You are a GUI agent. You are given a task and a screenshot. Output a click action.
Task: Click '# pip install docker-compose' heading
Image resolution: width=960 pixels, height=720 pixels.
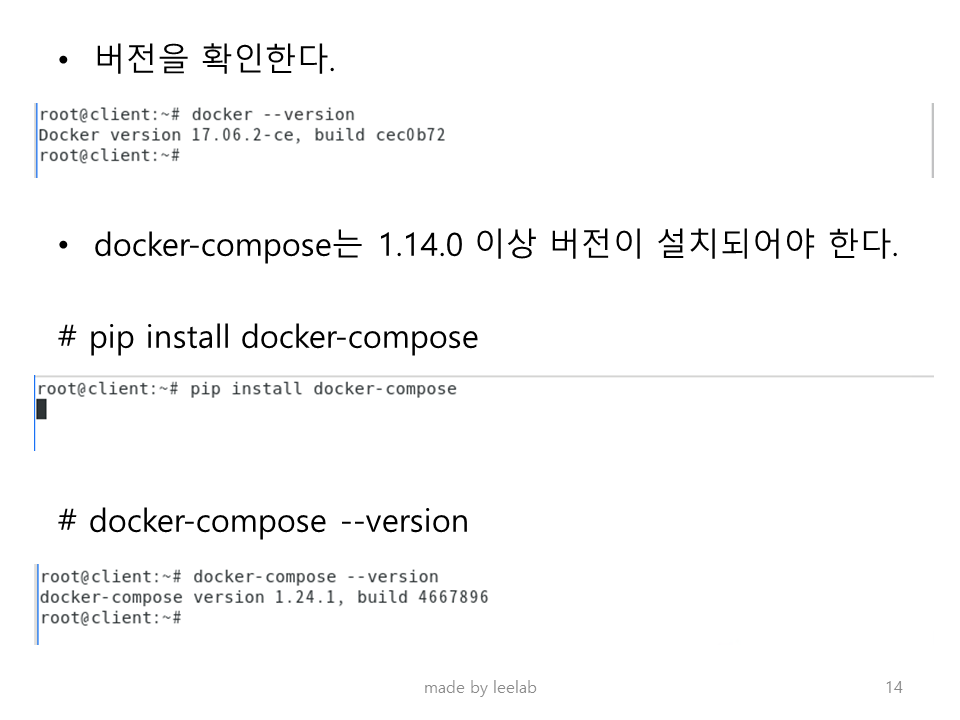tap(268, 337)
